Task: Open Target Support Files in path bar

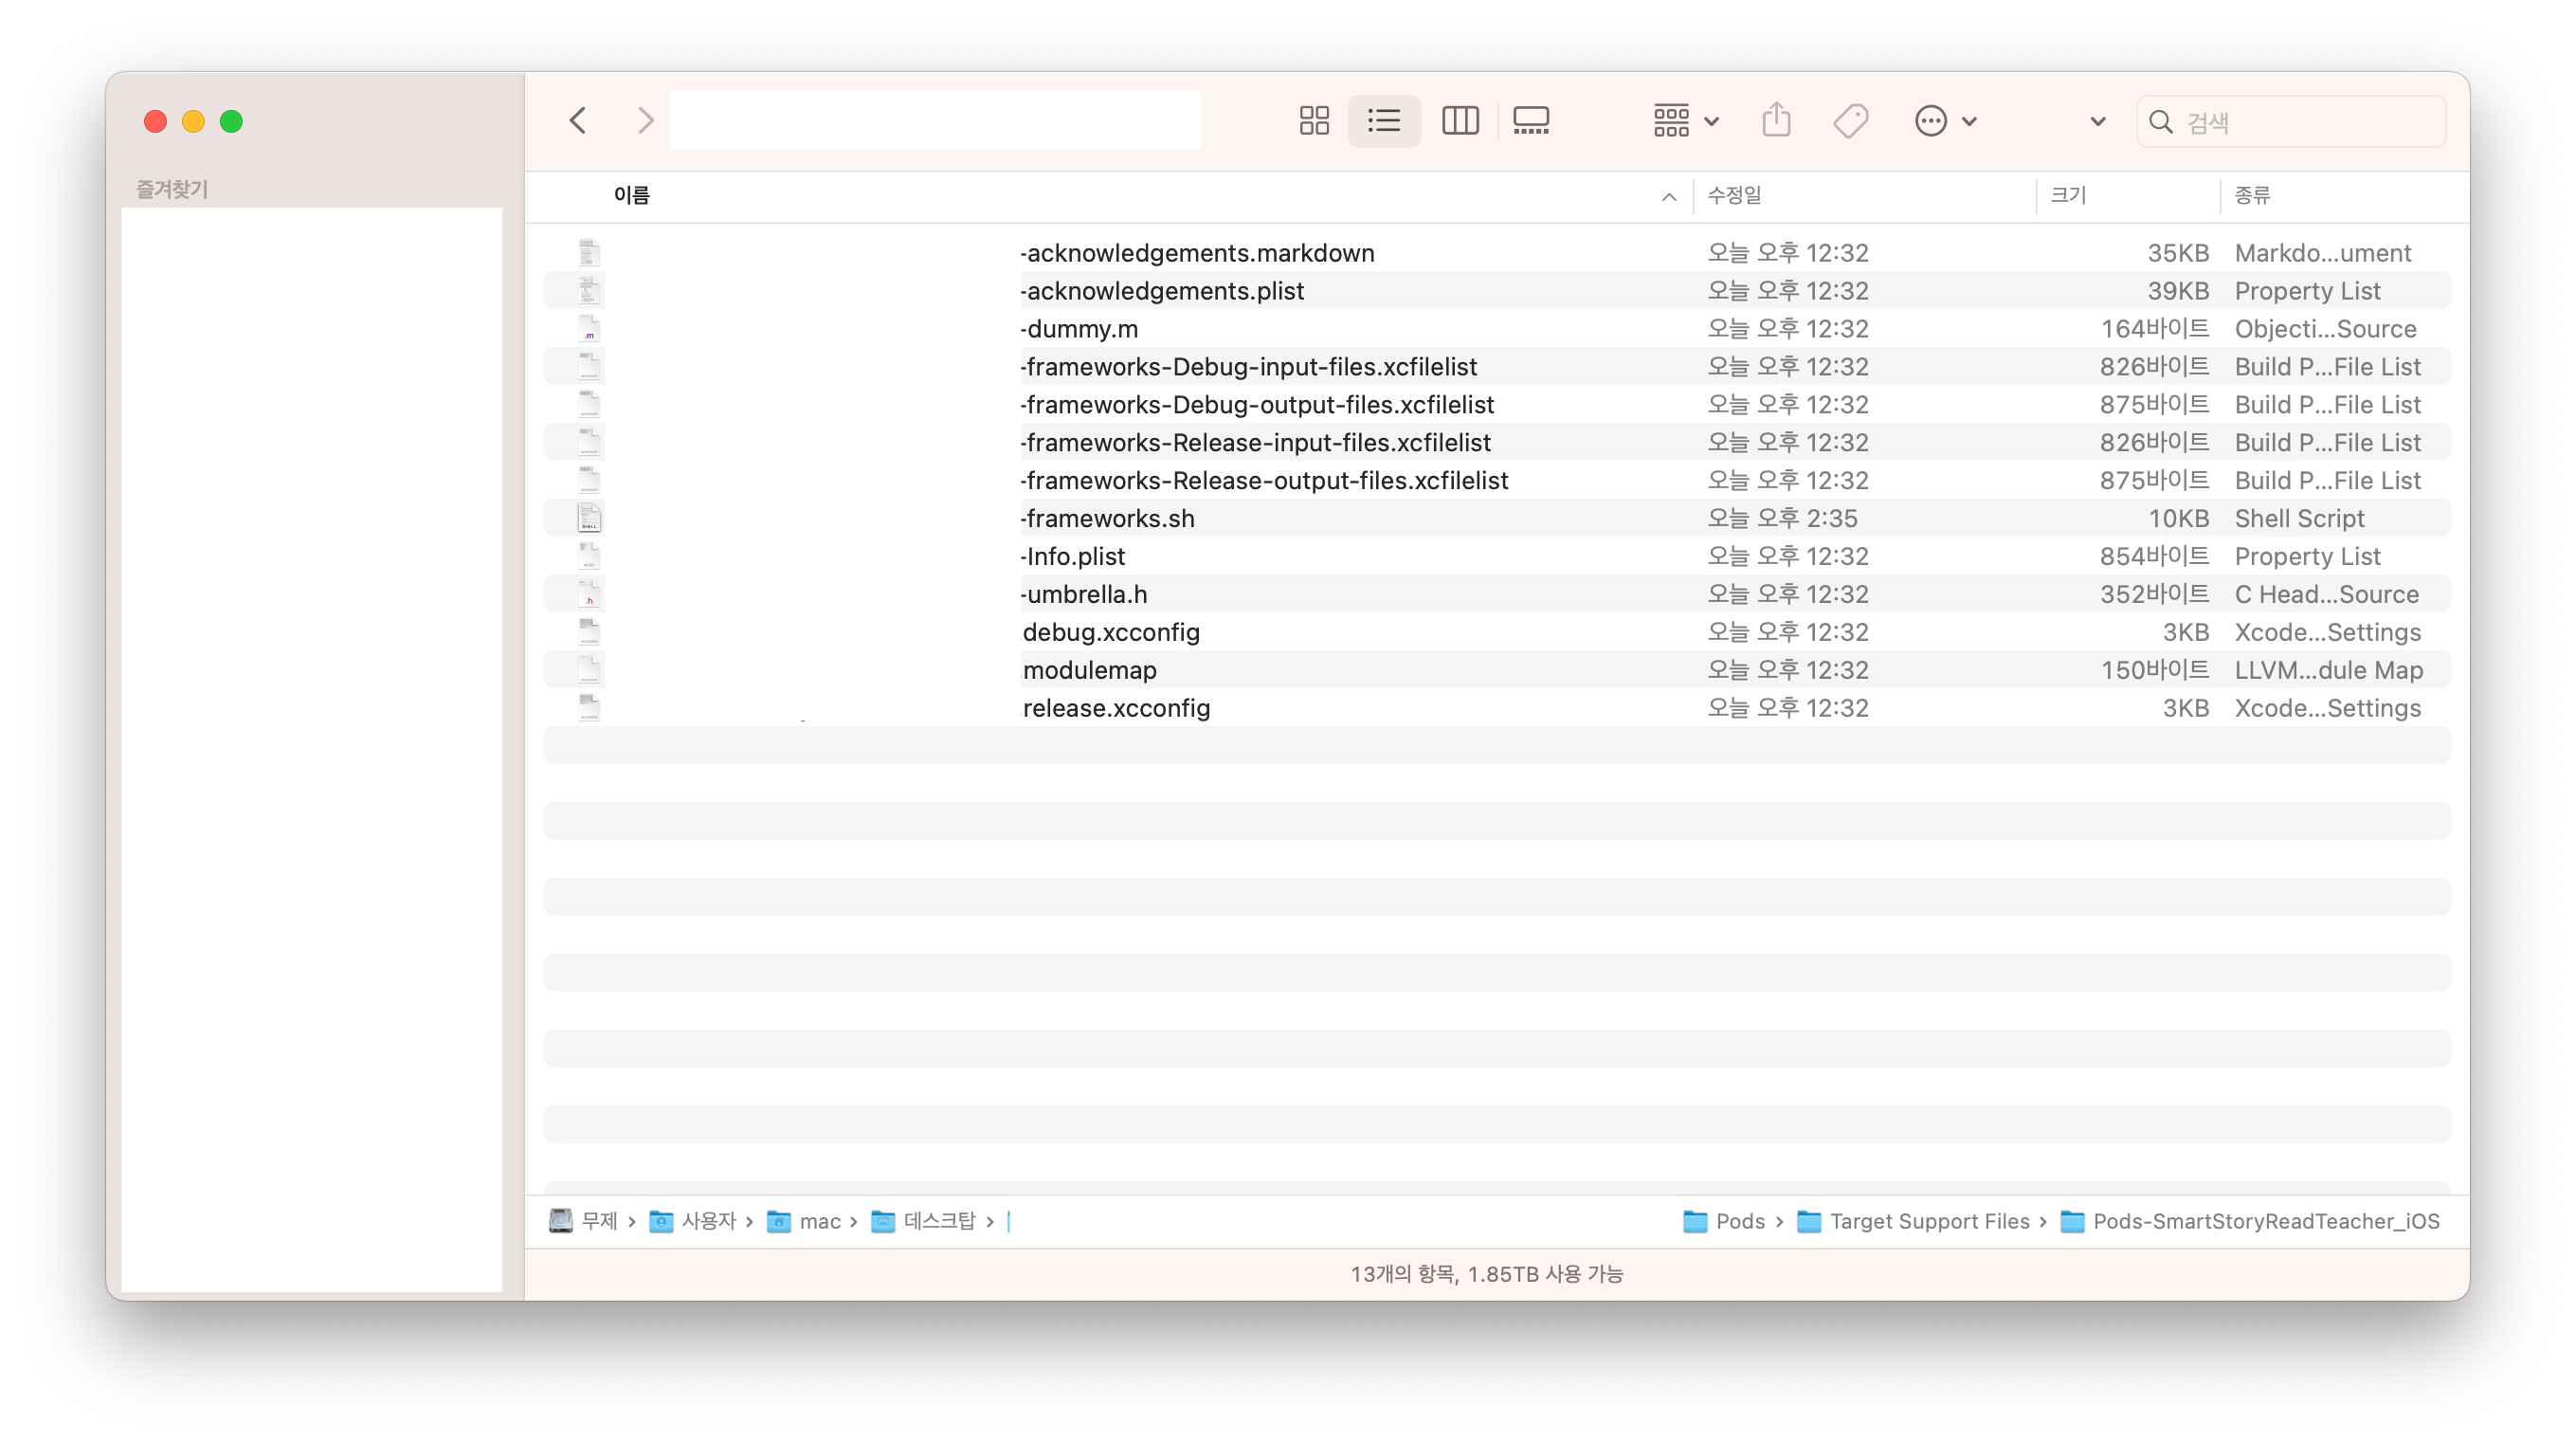Action: pyautogui.click(x=1928, y=1221)
